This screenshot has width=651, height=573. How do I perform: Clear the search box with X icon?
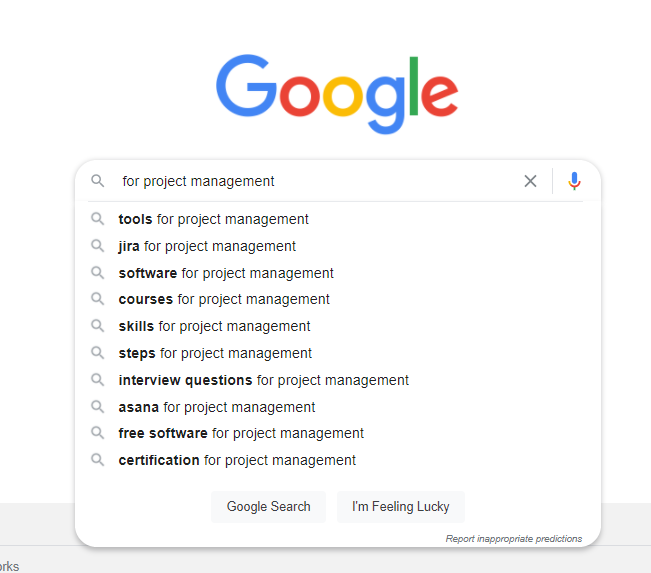(530, 181)
